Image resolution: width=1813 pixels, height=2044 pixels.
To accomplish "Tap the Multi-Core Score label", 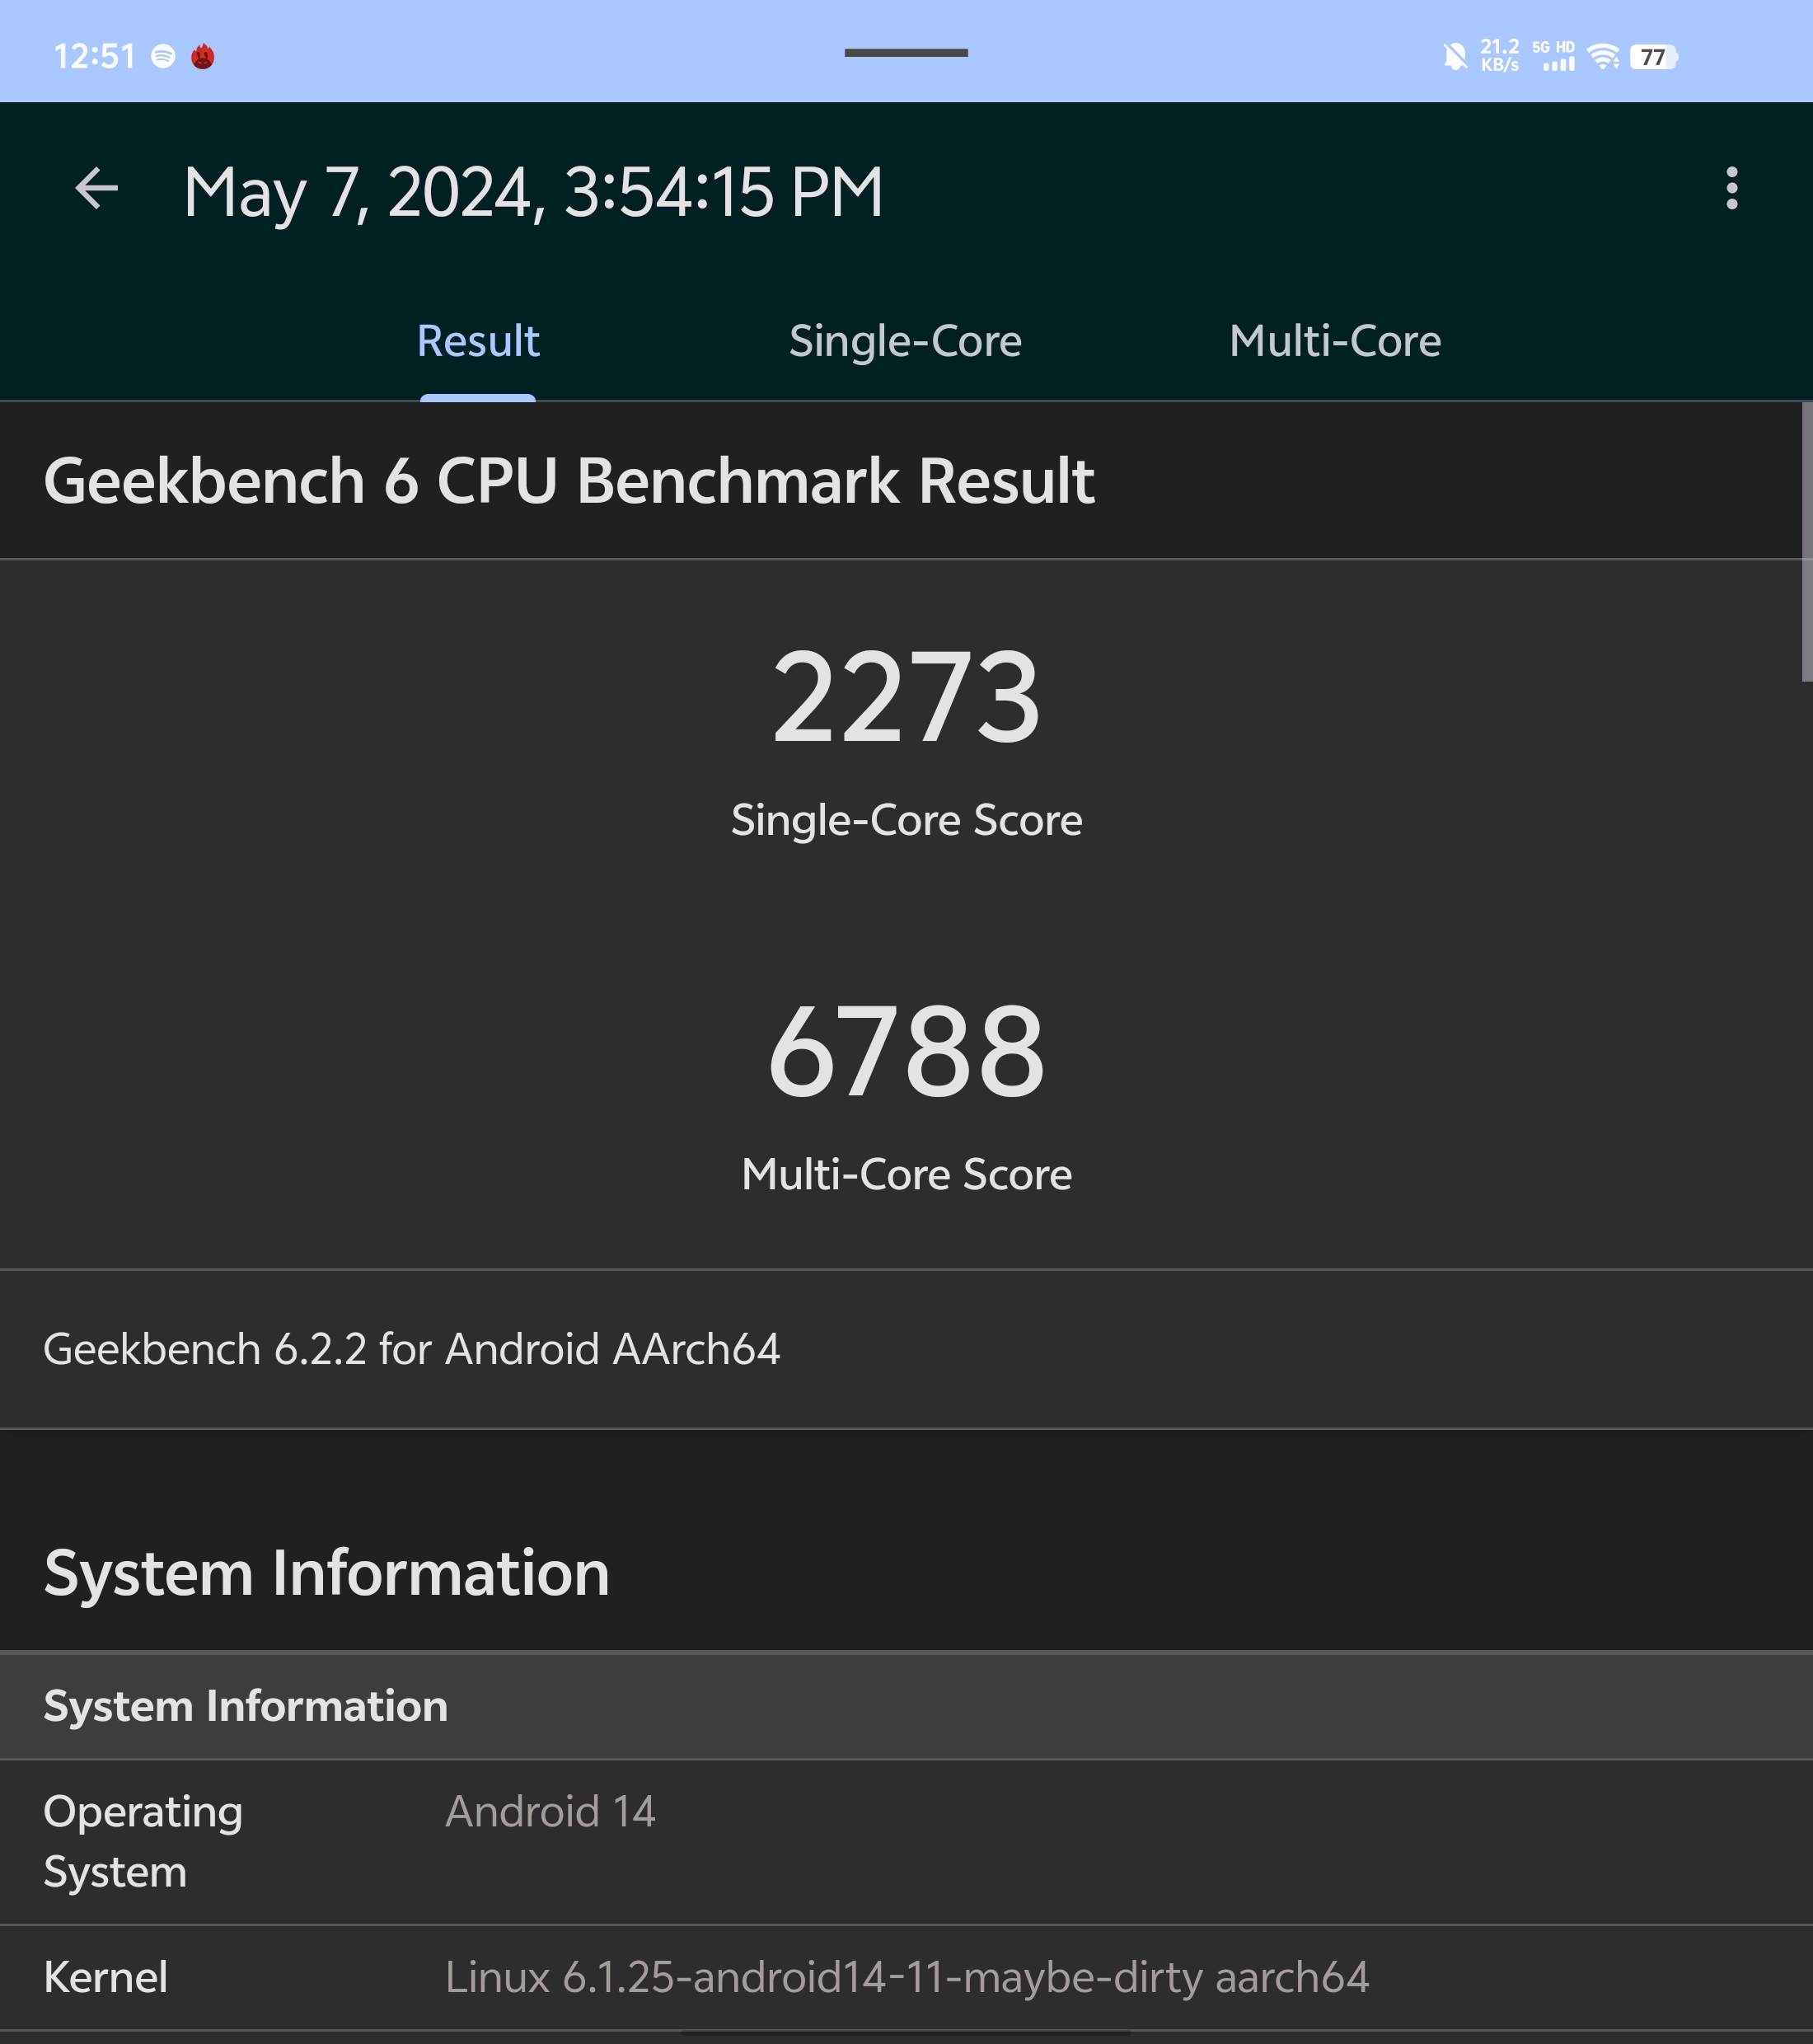I will (x=906, y=1174).
